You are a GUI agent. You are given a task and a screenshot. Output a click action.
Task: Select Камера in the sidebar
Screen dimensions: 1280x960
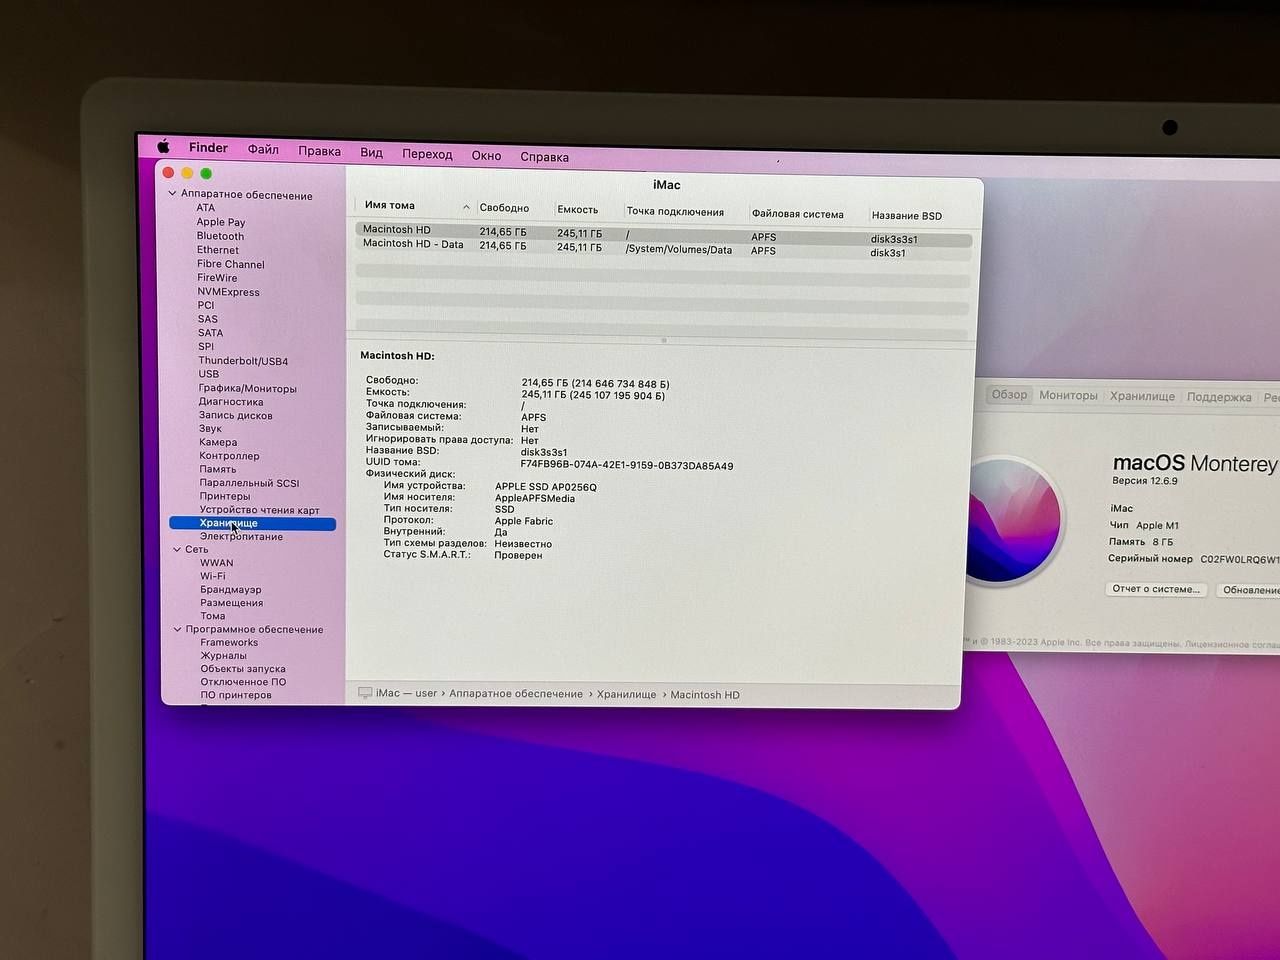[x=218, y=442]
